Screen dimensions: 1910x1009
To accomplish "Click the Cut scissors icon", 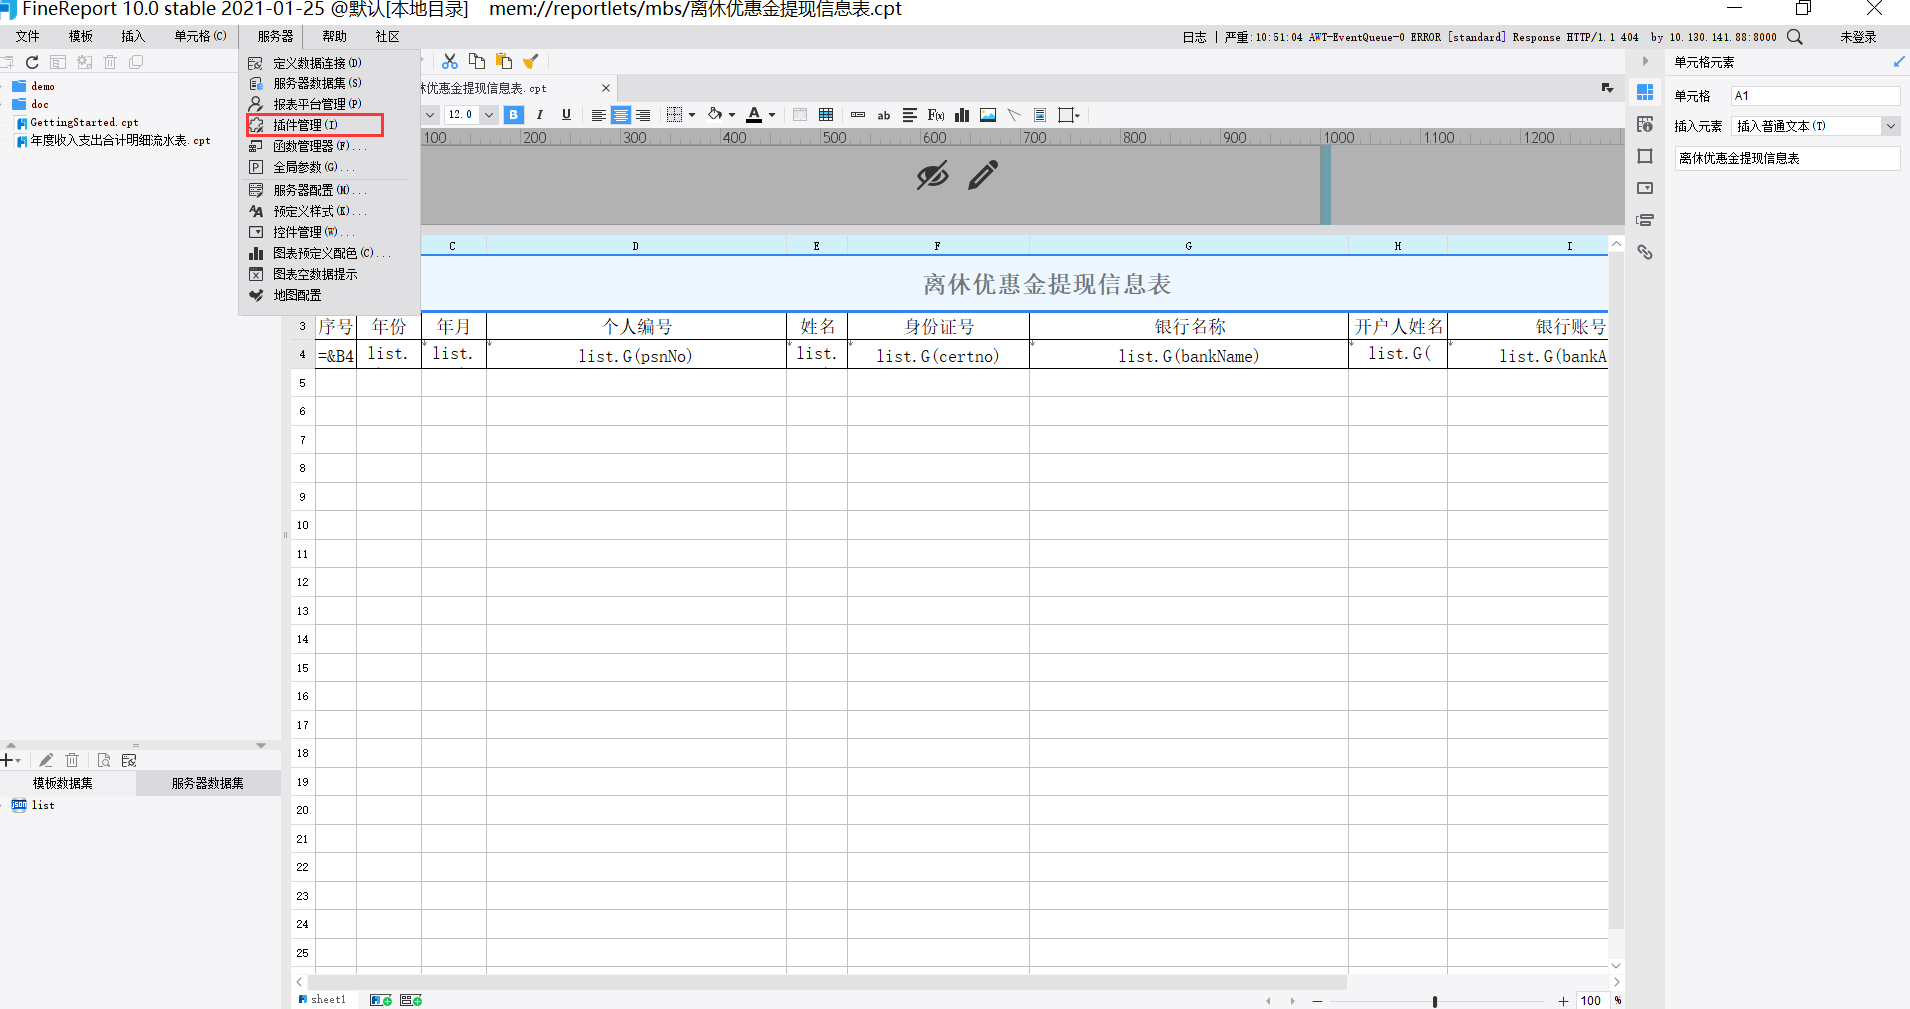I will point(450,62).
